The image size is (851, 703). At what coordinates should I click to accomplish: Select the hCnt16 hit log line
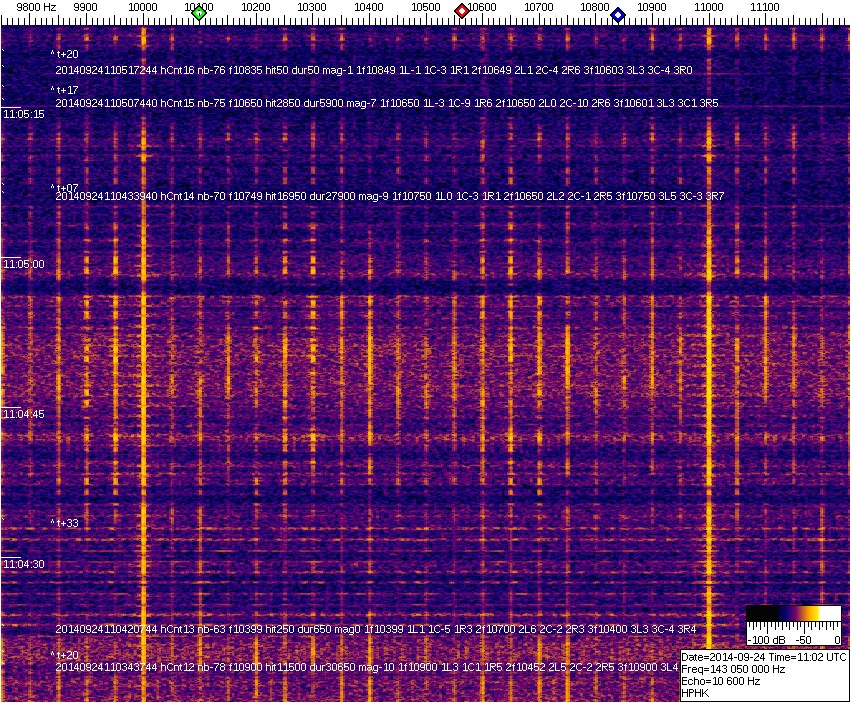tap(374, 70)
